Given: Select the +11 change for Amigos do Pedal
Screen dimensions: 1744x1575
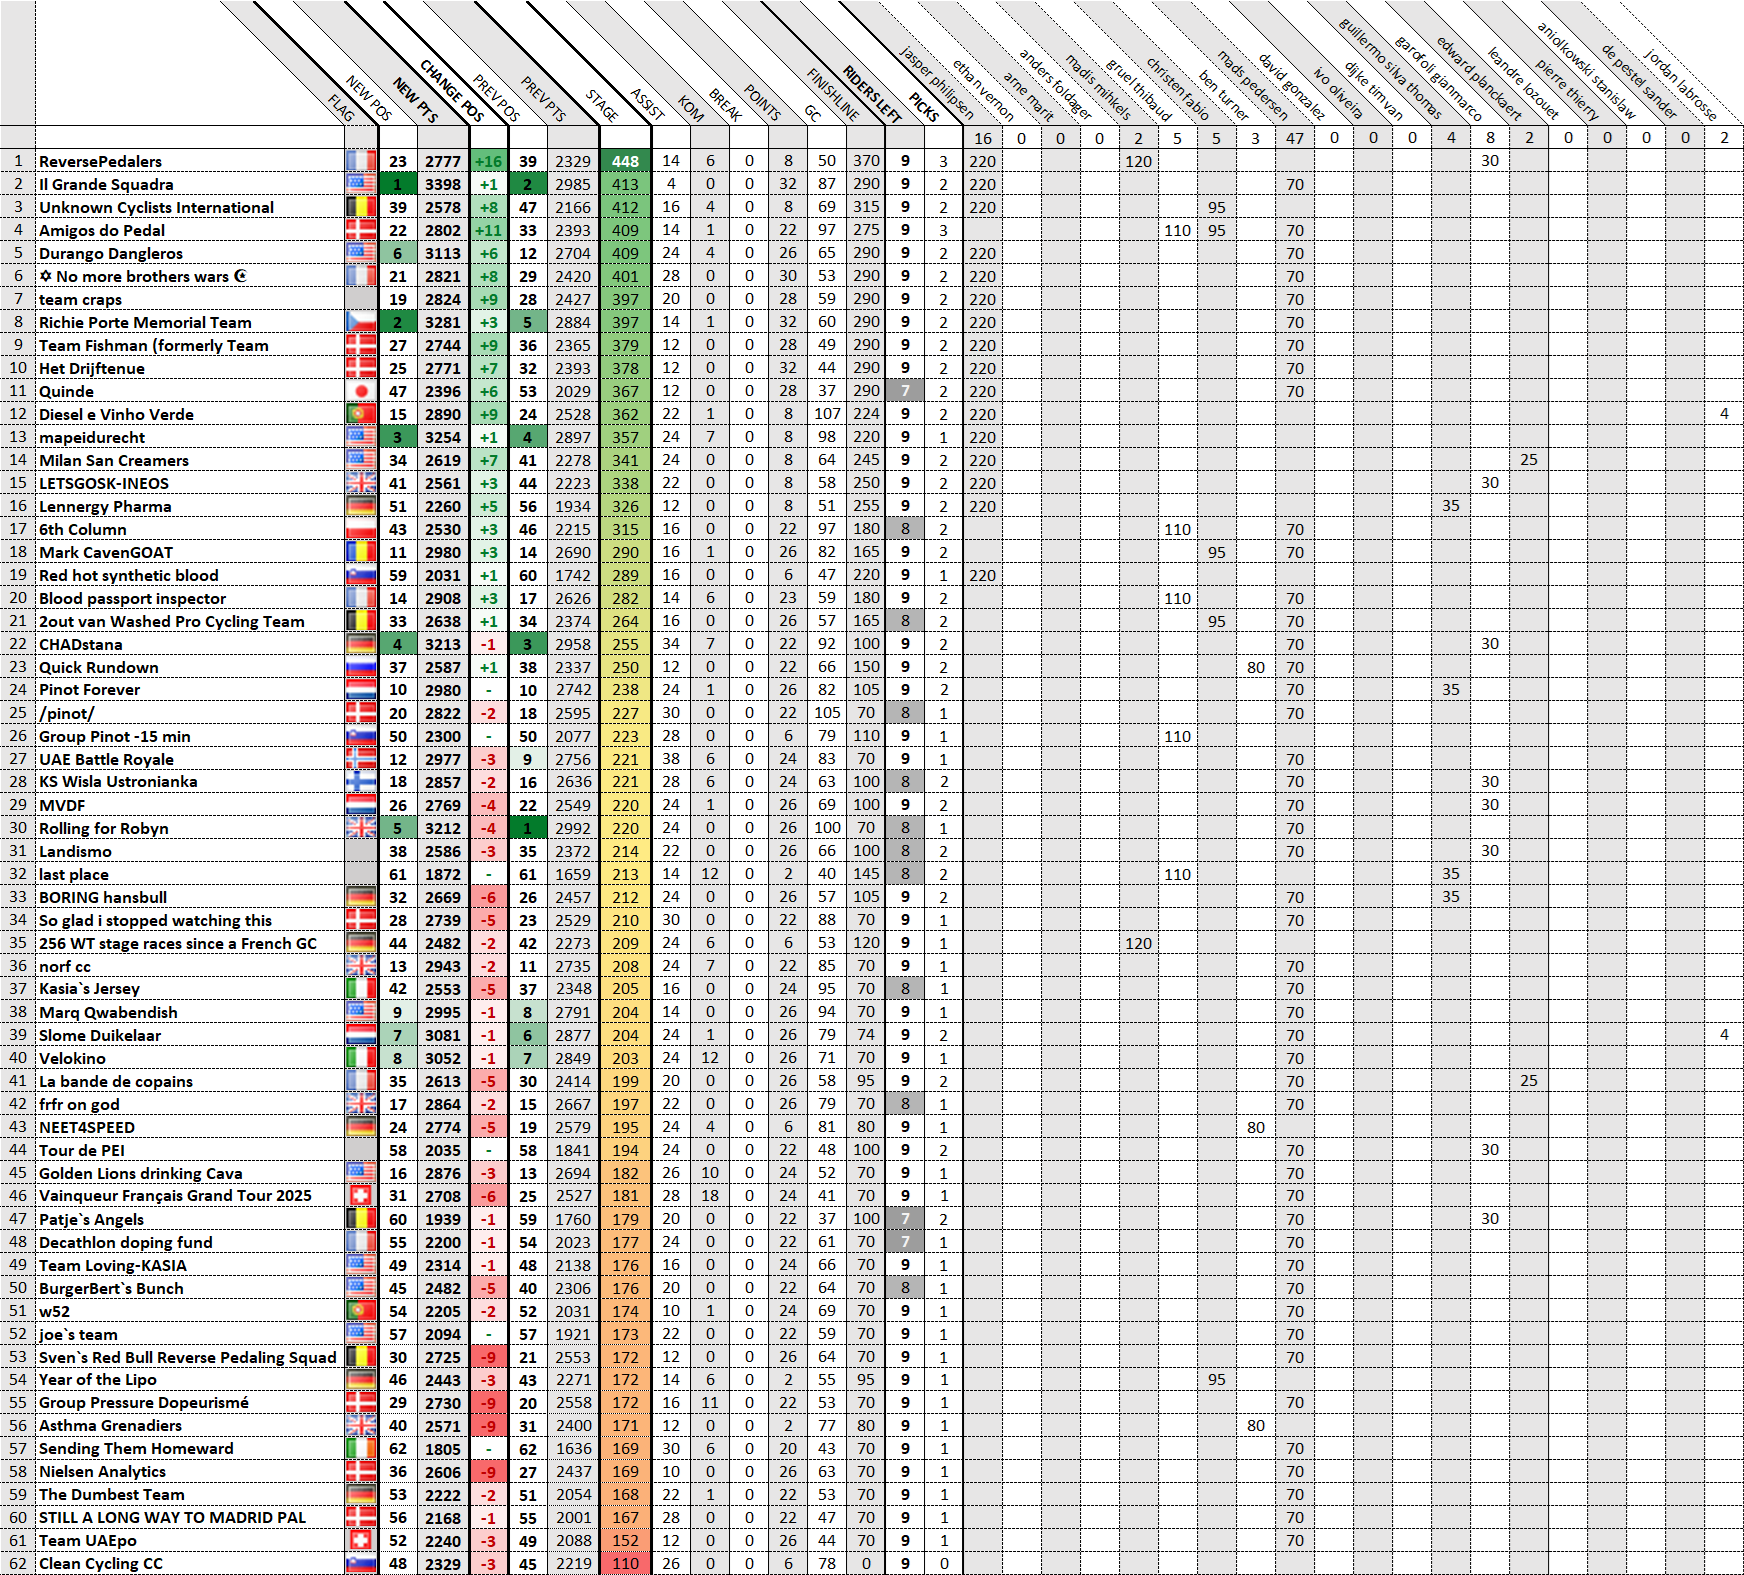Looking at the screenshot, I should (488, 230).
